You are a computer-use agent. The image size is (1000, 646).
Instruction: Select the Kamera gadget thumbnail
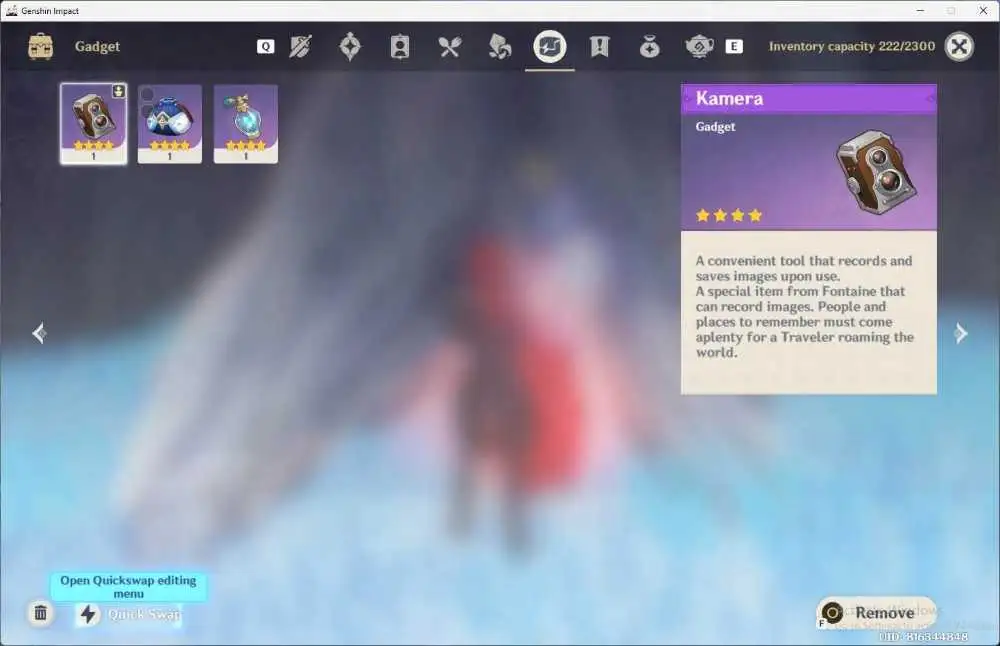pyautogui.click(x=94, y=124)
